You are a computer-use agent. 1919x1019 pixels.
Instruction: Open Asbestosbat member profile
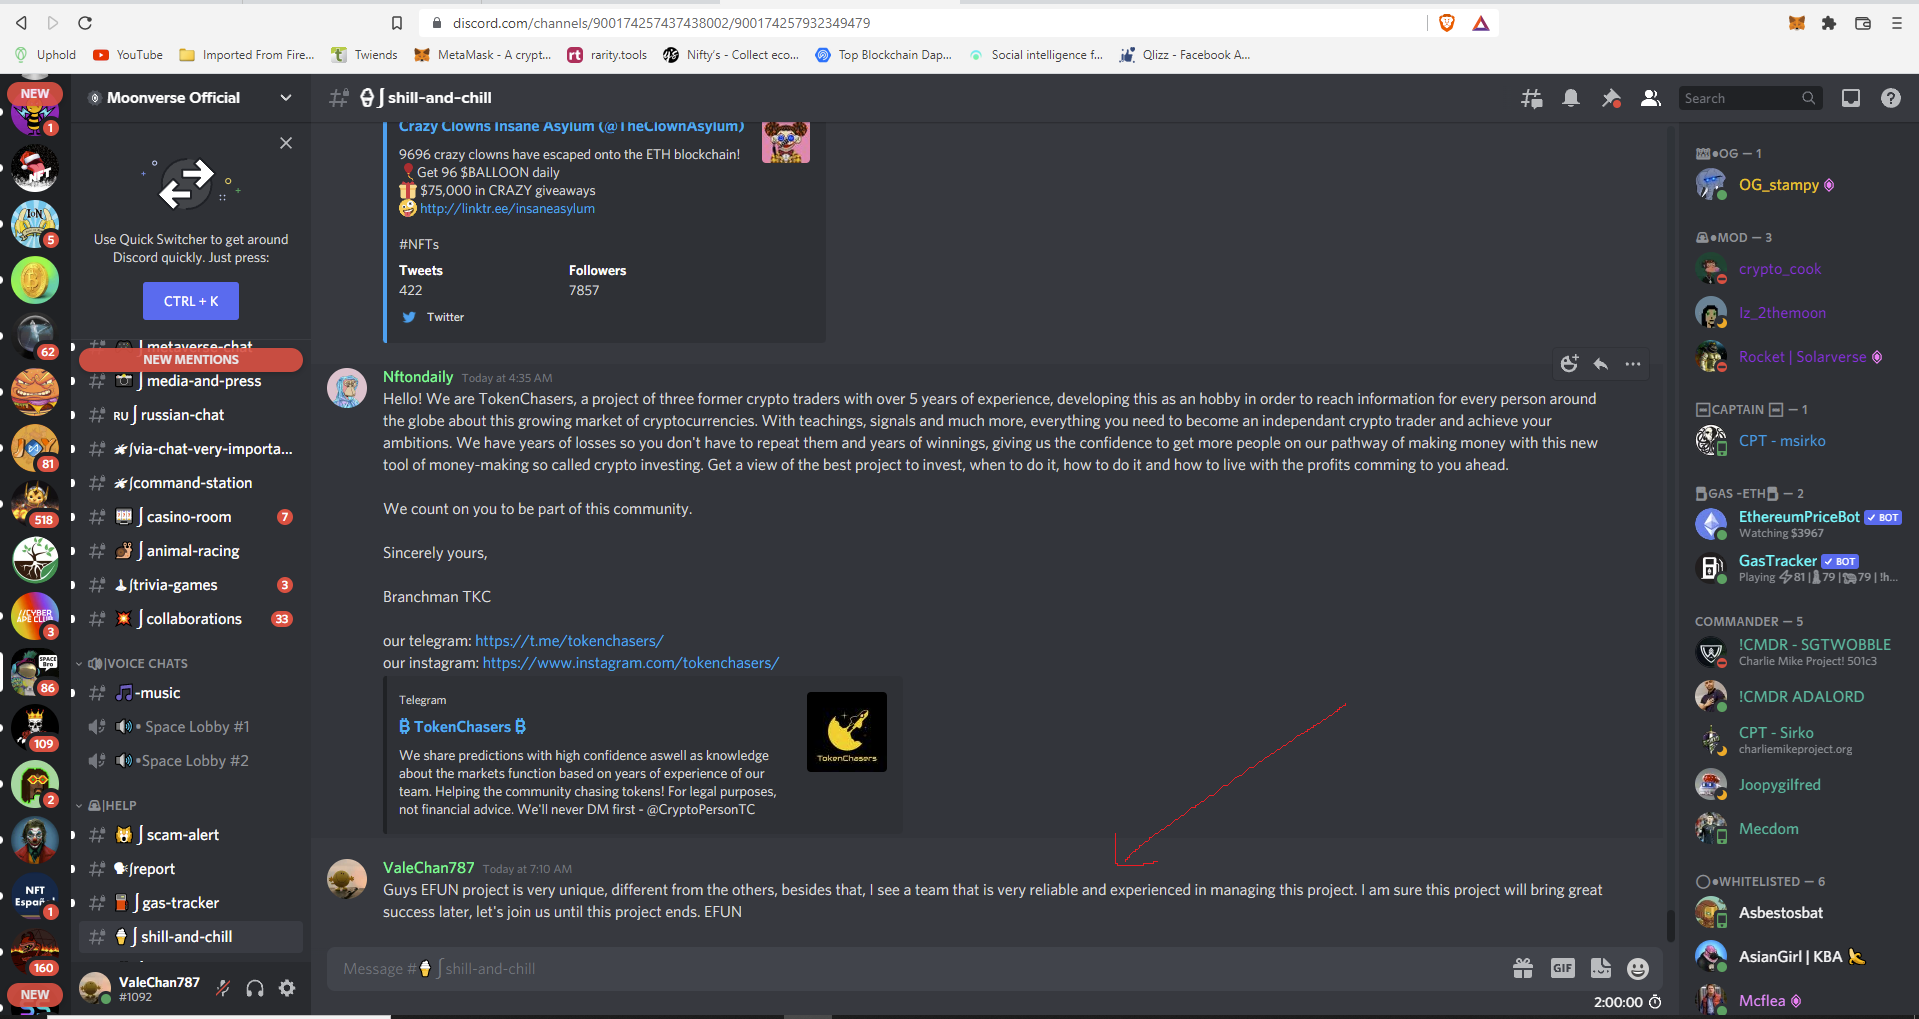[x=1799, y=913]
